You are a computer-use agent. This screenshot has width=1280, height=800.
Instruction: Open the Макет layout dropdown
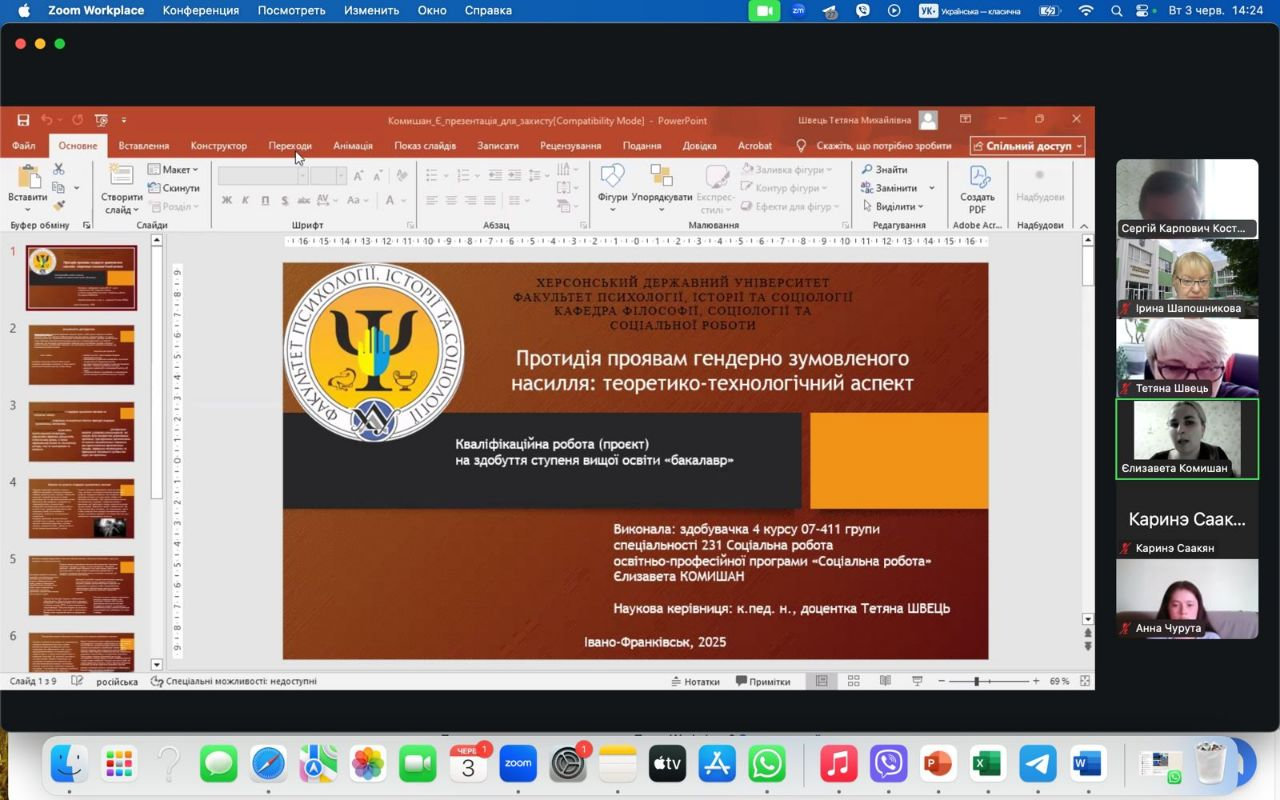173,170
